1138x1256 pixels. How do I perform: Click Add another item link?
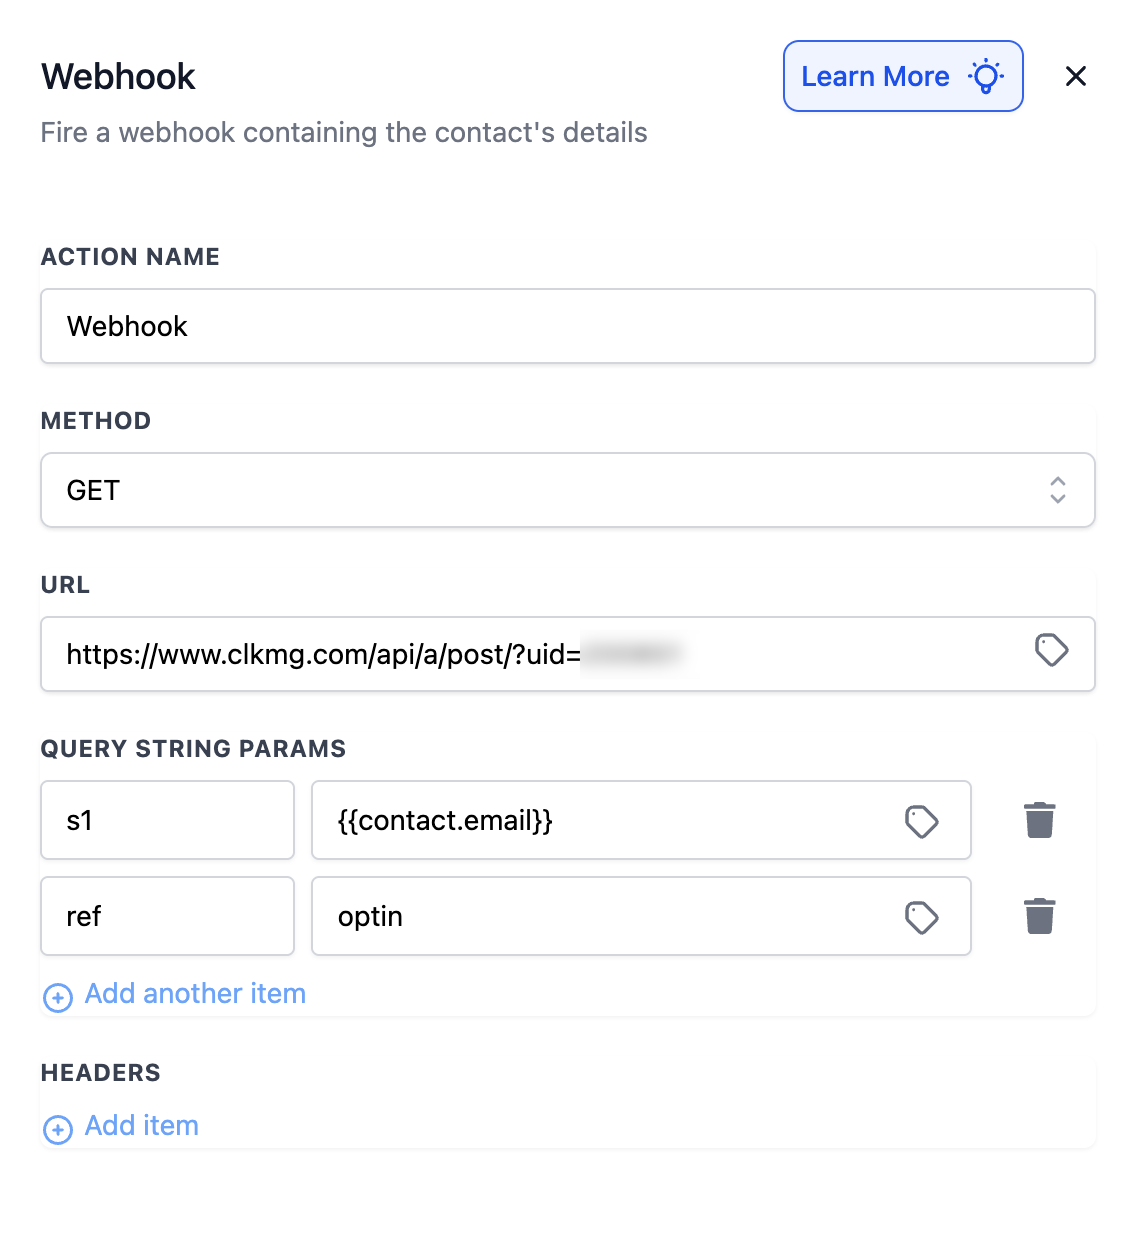(x=195, y=994)
